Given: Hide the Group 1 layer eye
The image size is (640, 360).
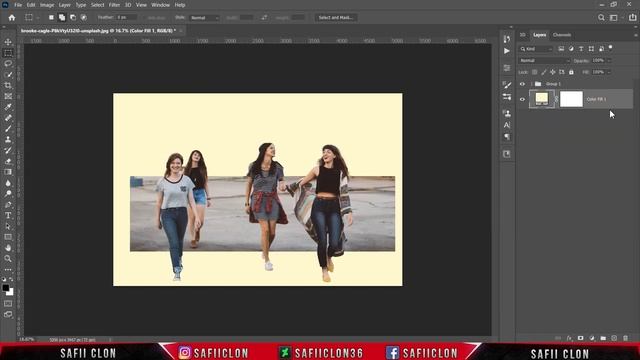Looking at the screenshot, I should [x=522, y=84].
